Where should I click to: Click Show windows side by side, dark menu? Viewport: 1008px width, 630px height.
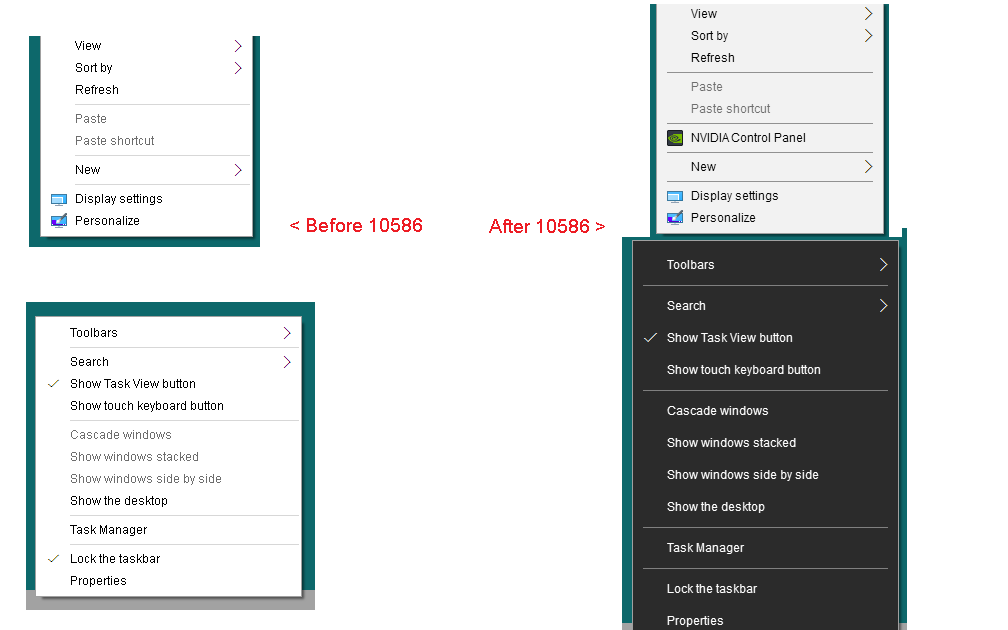(742, 475)
